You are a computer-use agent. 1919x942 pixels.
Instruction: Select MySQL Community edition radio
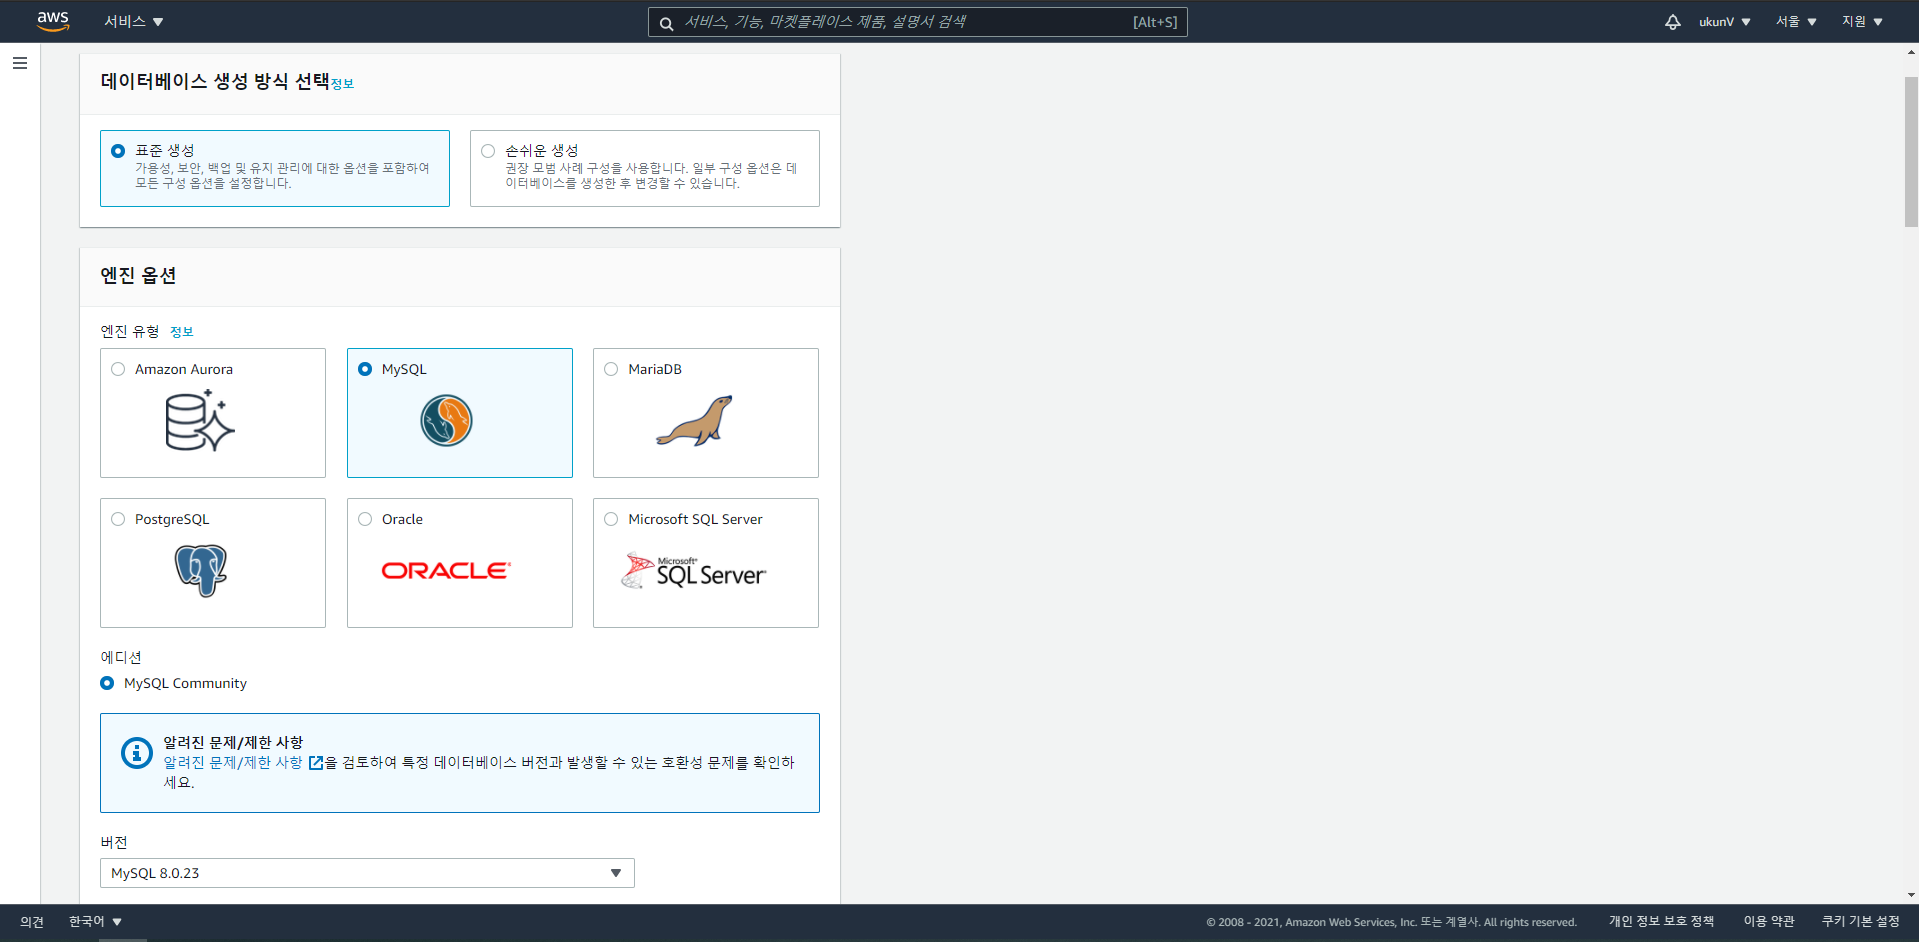tap(107, 683)
